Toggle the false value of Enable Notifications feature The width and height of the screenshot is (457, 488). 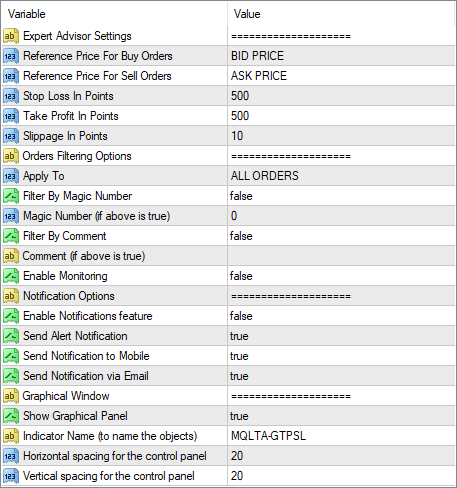[341, 316]
